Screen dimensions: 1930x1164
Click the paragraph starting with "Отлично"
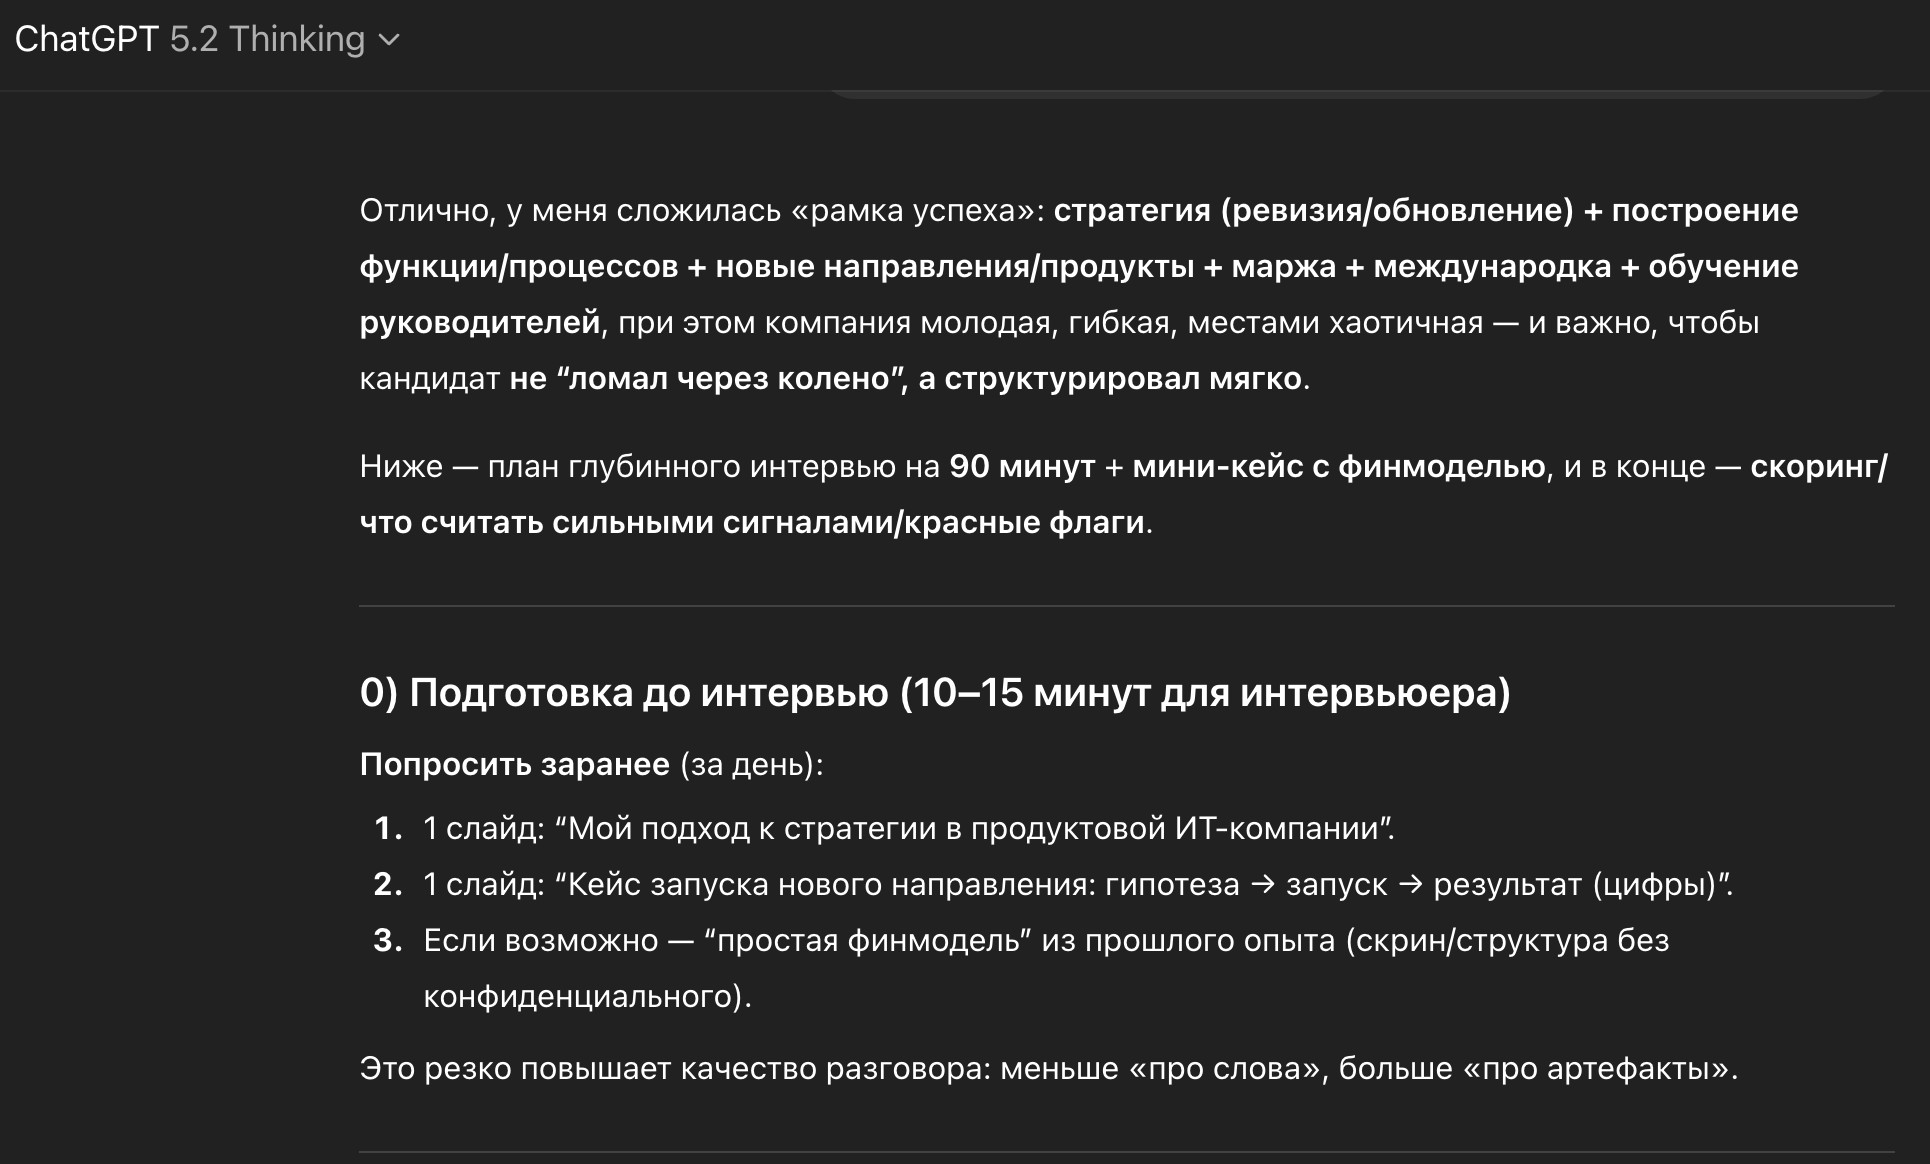[x=1079, y=294]
